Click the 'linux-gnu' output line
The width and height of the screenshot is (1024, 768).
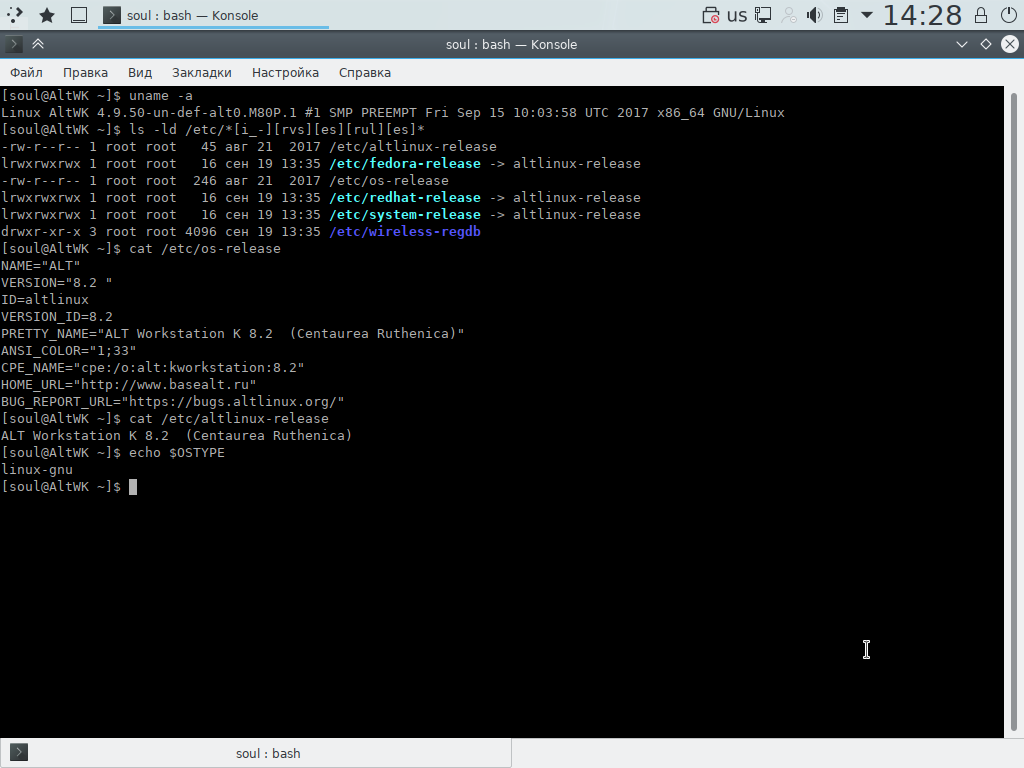point(37,470)
